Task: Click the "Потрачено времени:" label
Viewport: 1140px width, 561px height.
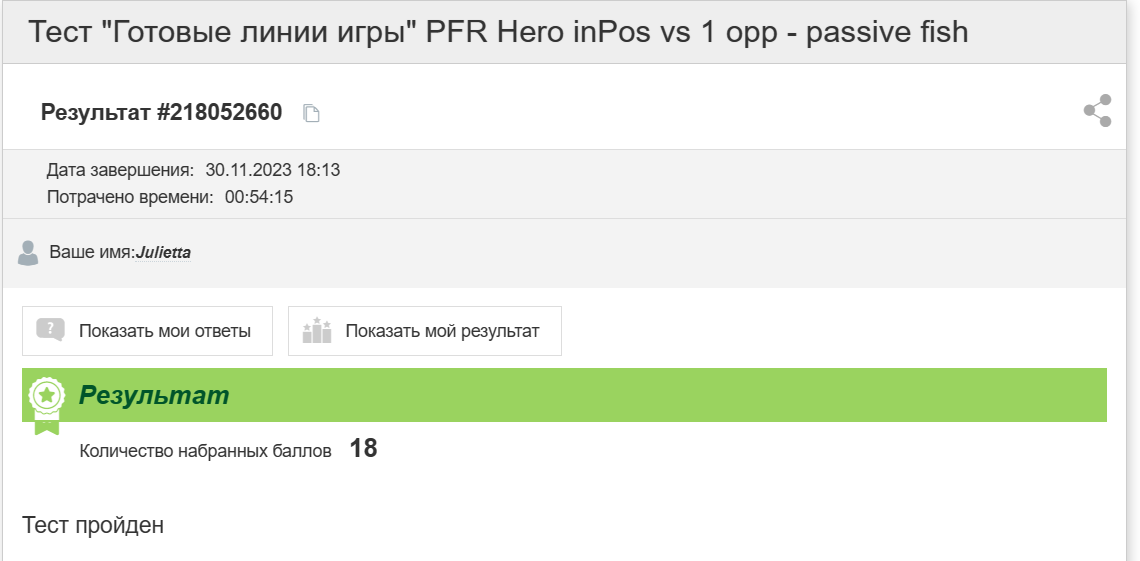Action: 130,197
